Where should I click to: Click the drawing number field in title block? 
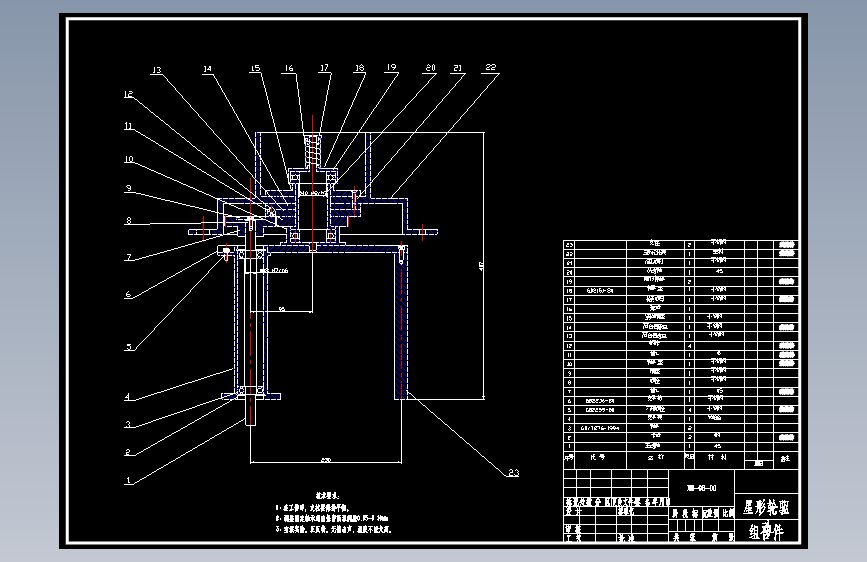point(702,488)
